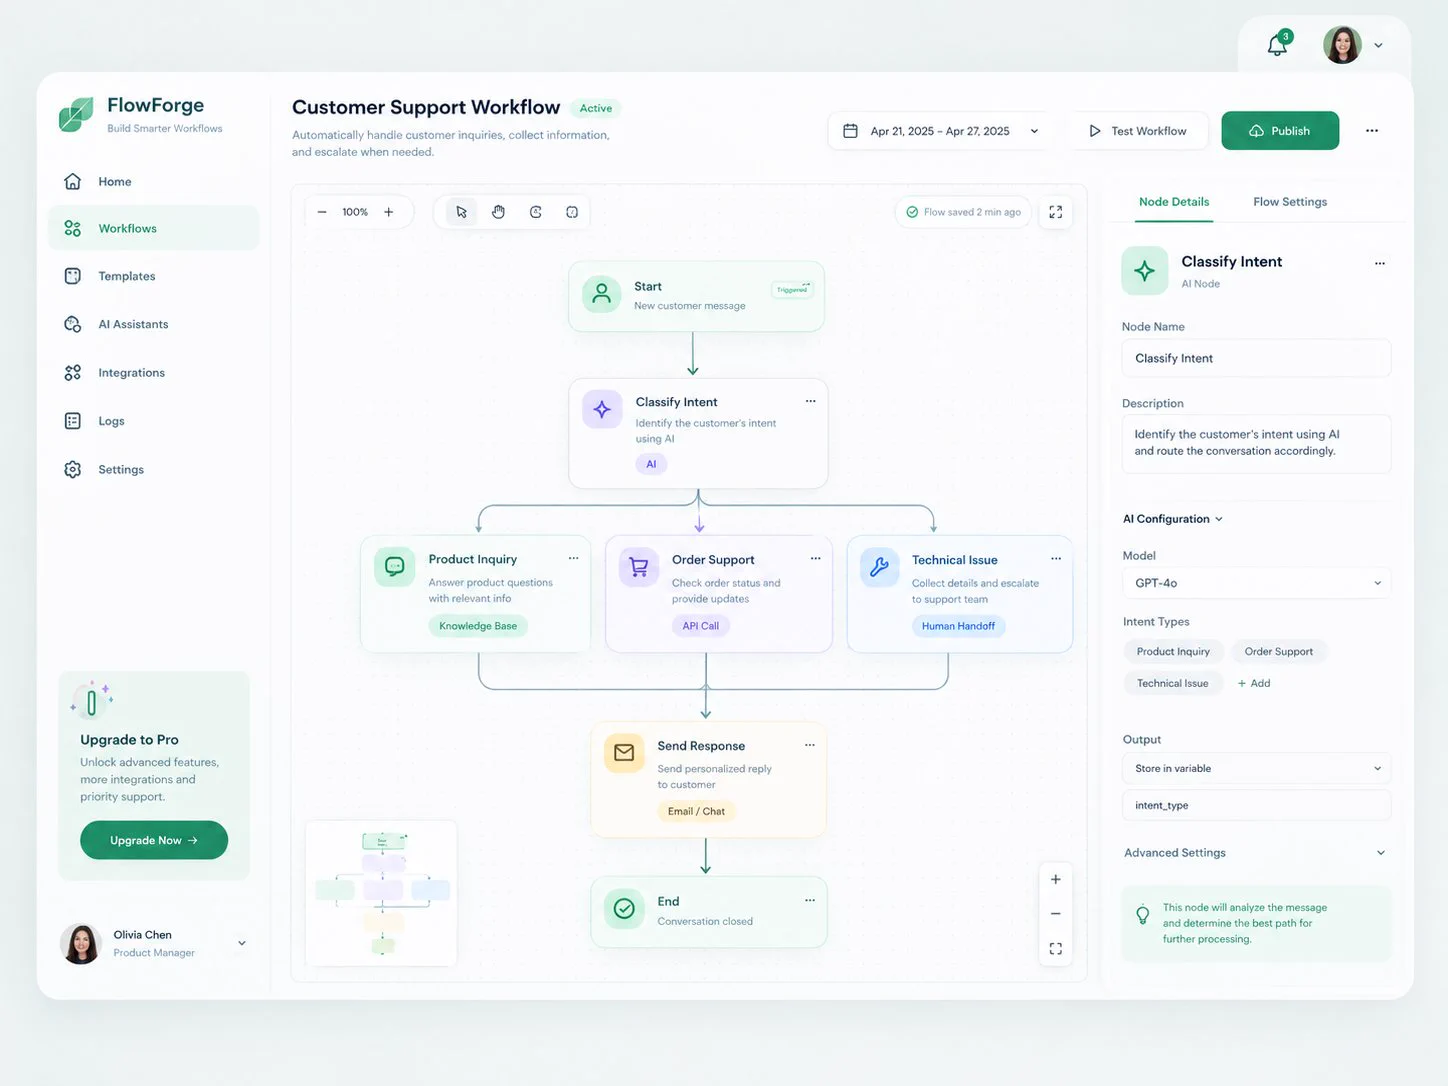The height and width of the screenshot is (1086, 1448).
Task: Click Upgrade Now button
Action: 154,840
